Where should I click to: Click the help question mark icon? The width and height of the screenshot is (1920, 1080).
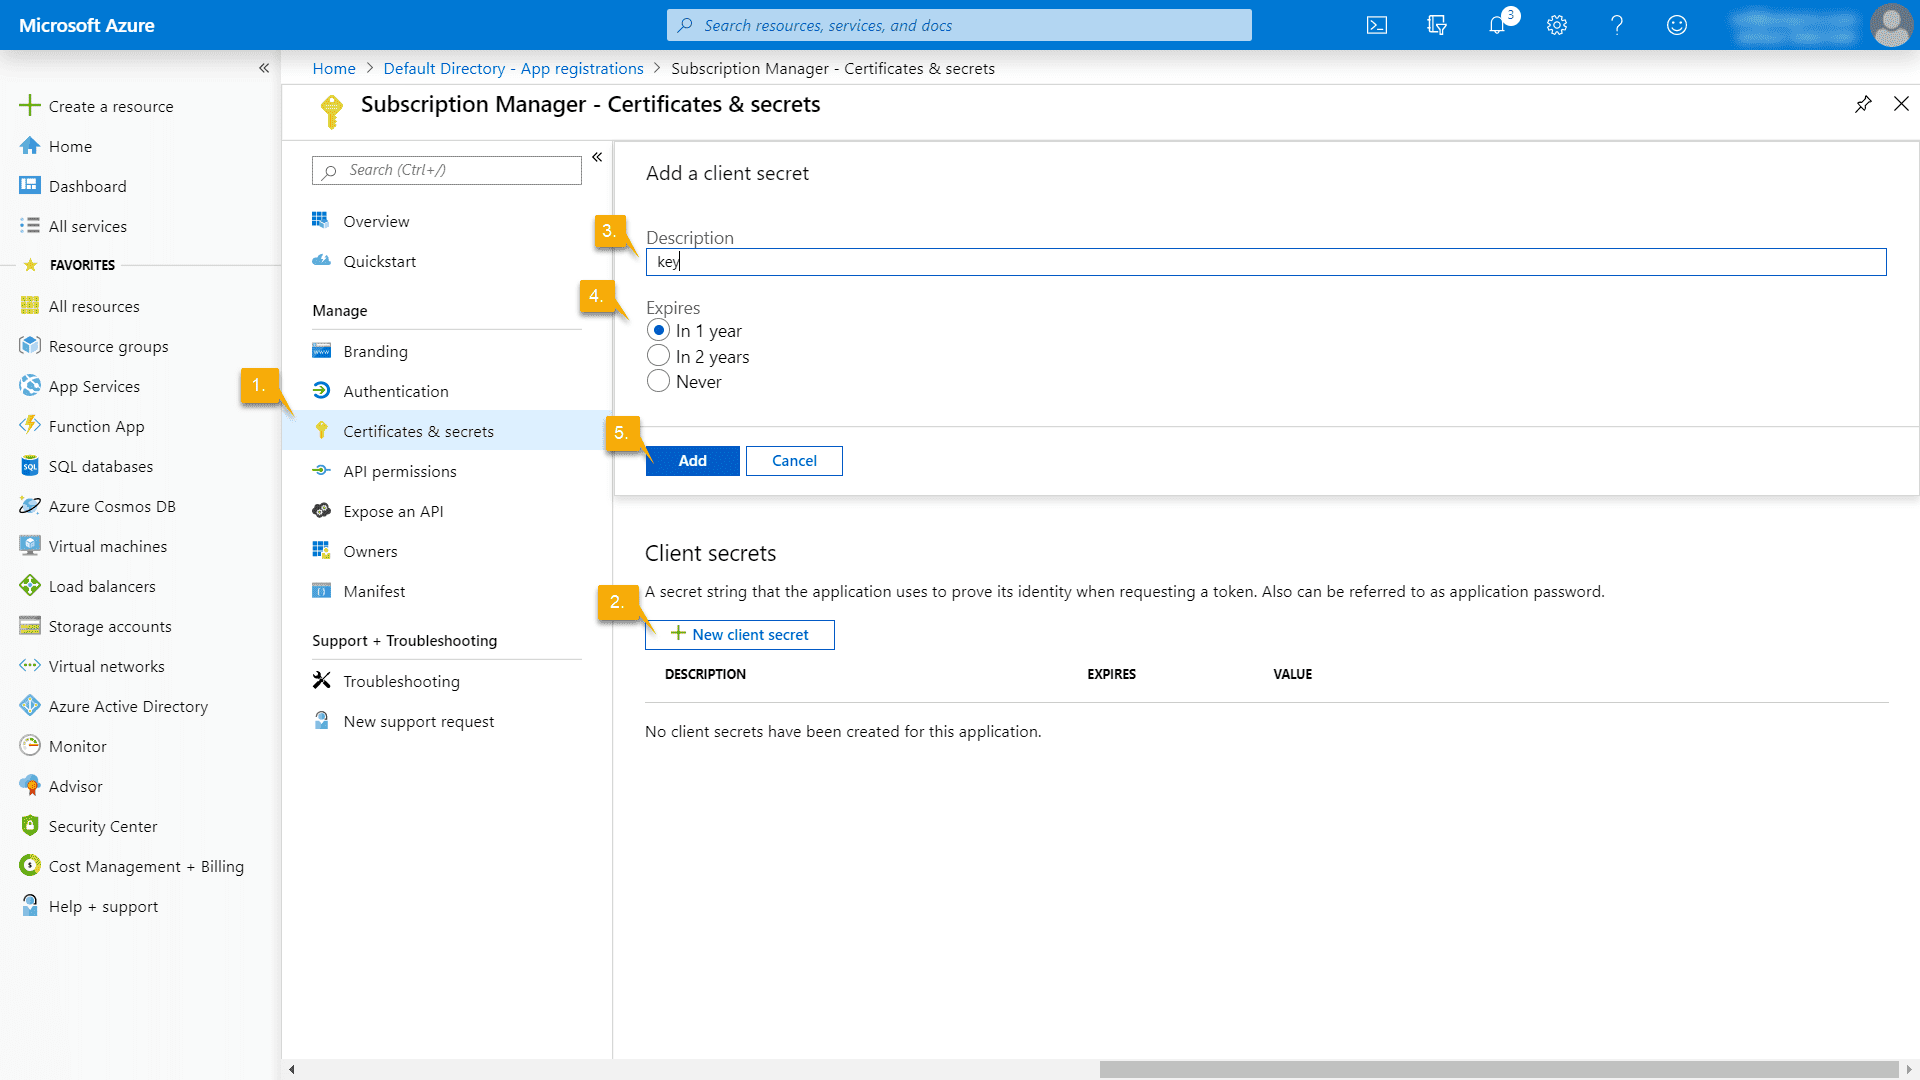point(1617,25)
